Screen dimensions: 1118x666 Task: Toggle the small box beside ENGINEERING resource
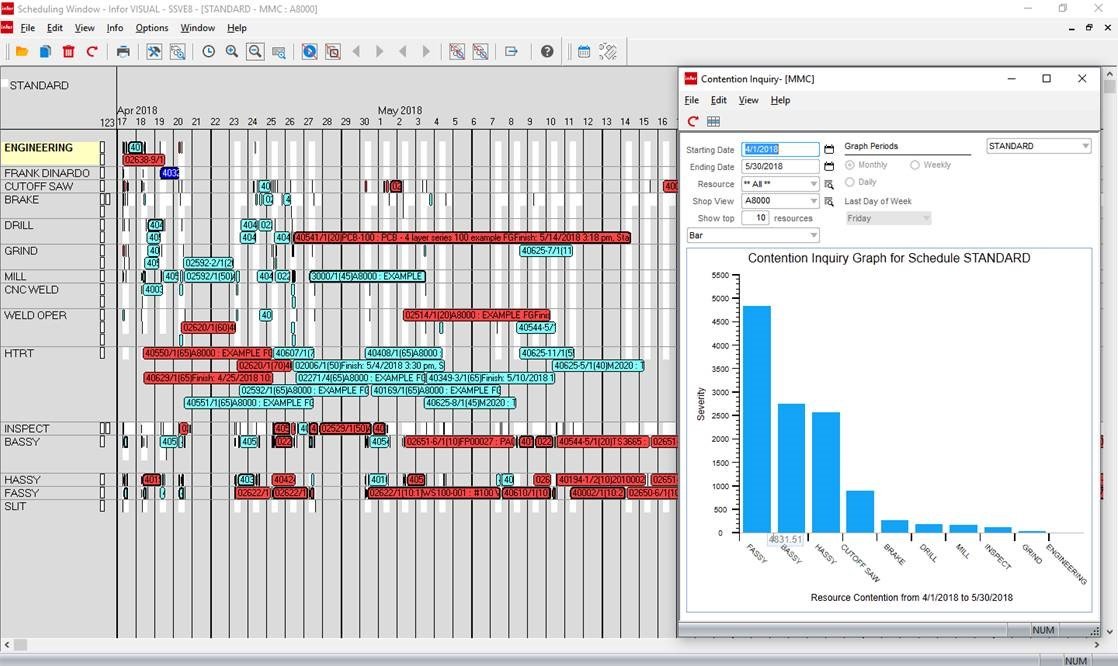pyautogui.click(x=103, y=148)
